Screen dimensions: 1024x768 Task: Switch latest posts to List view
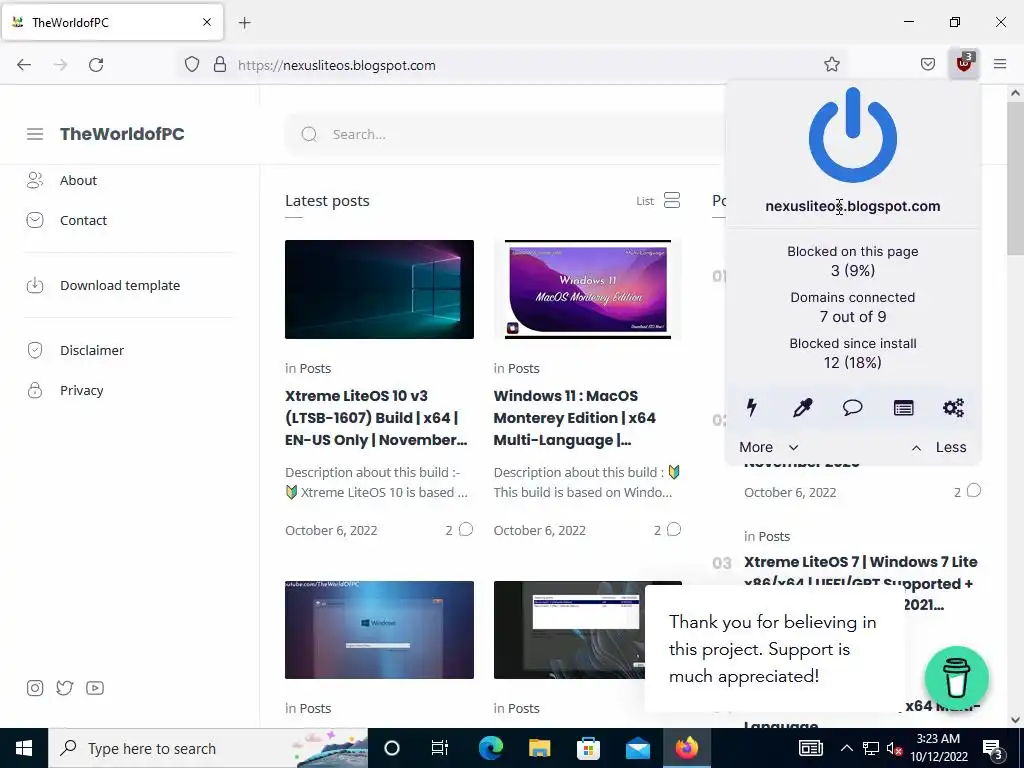click(658, 200)
